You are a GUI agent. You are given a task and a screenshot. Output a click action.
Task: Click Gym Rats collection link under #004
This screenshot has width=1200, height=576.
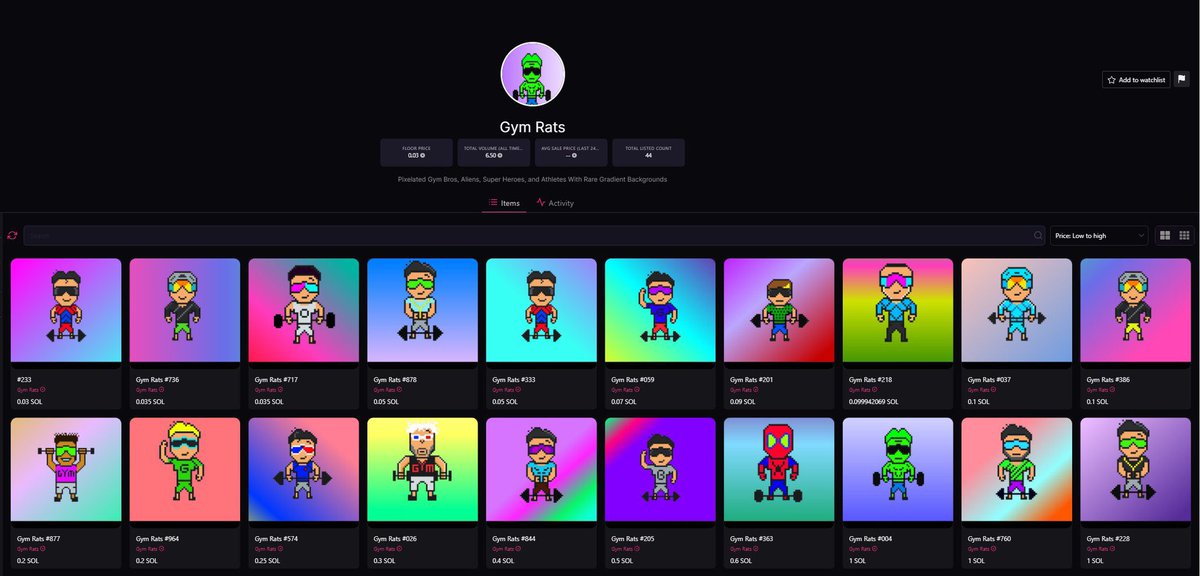pyautogui.click(x=859, y=550)
